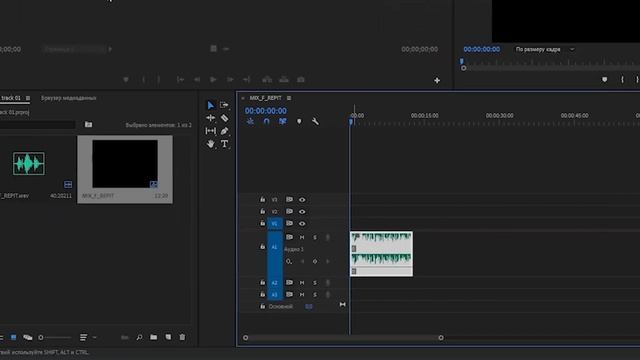Mute audio track A2
Viewport: 640px width, 360px height.
pyautogui.click(x=302, y=282)
